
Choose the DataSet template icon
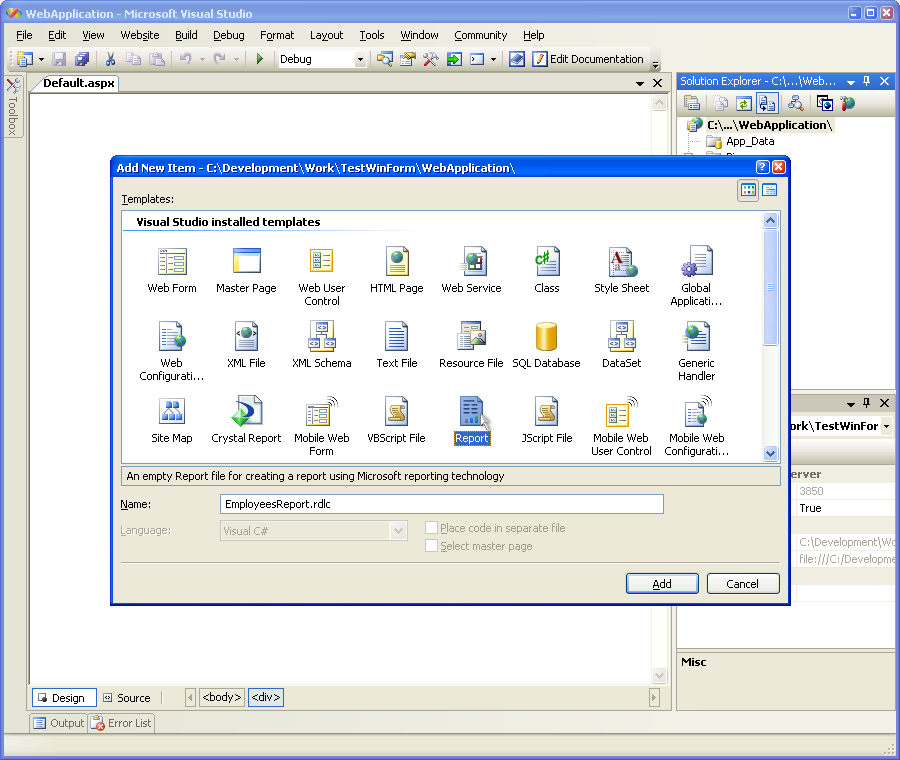621,338
